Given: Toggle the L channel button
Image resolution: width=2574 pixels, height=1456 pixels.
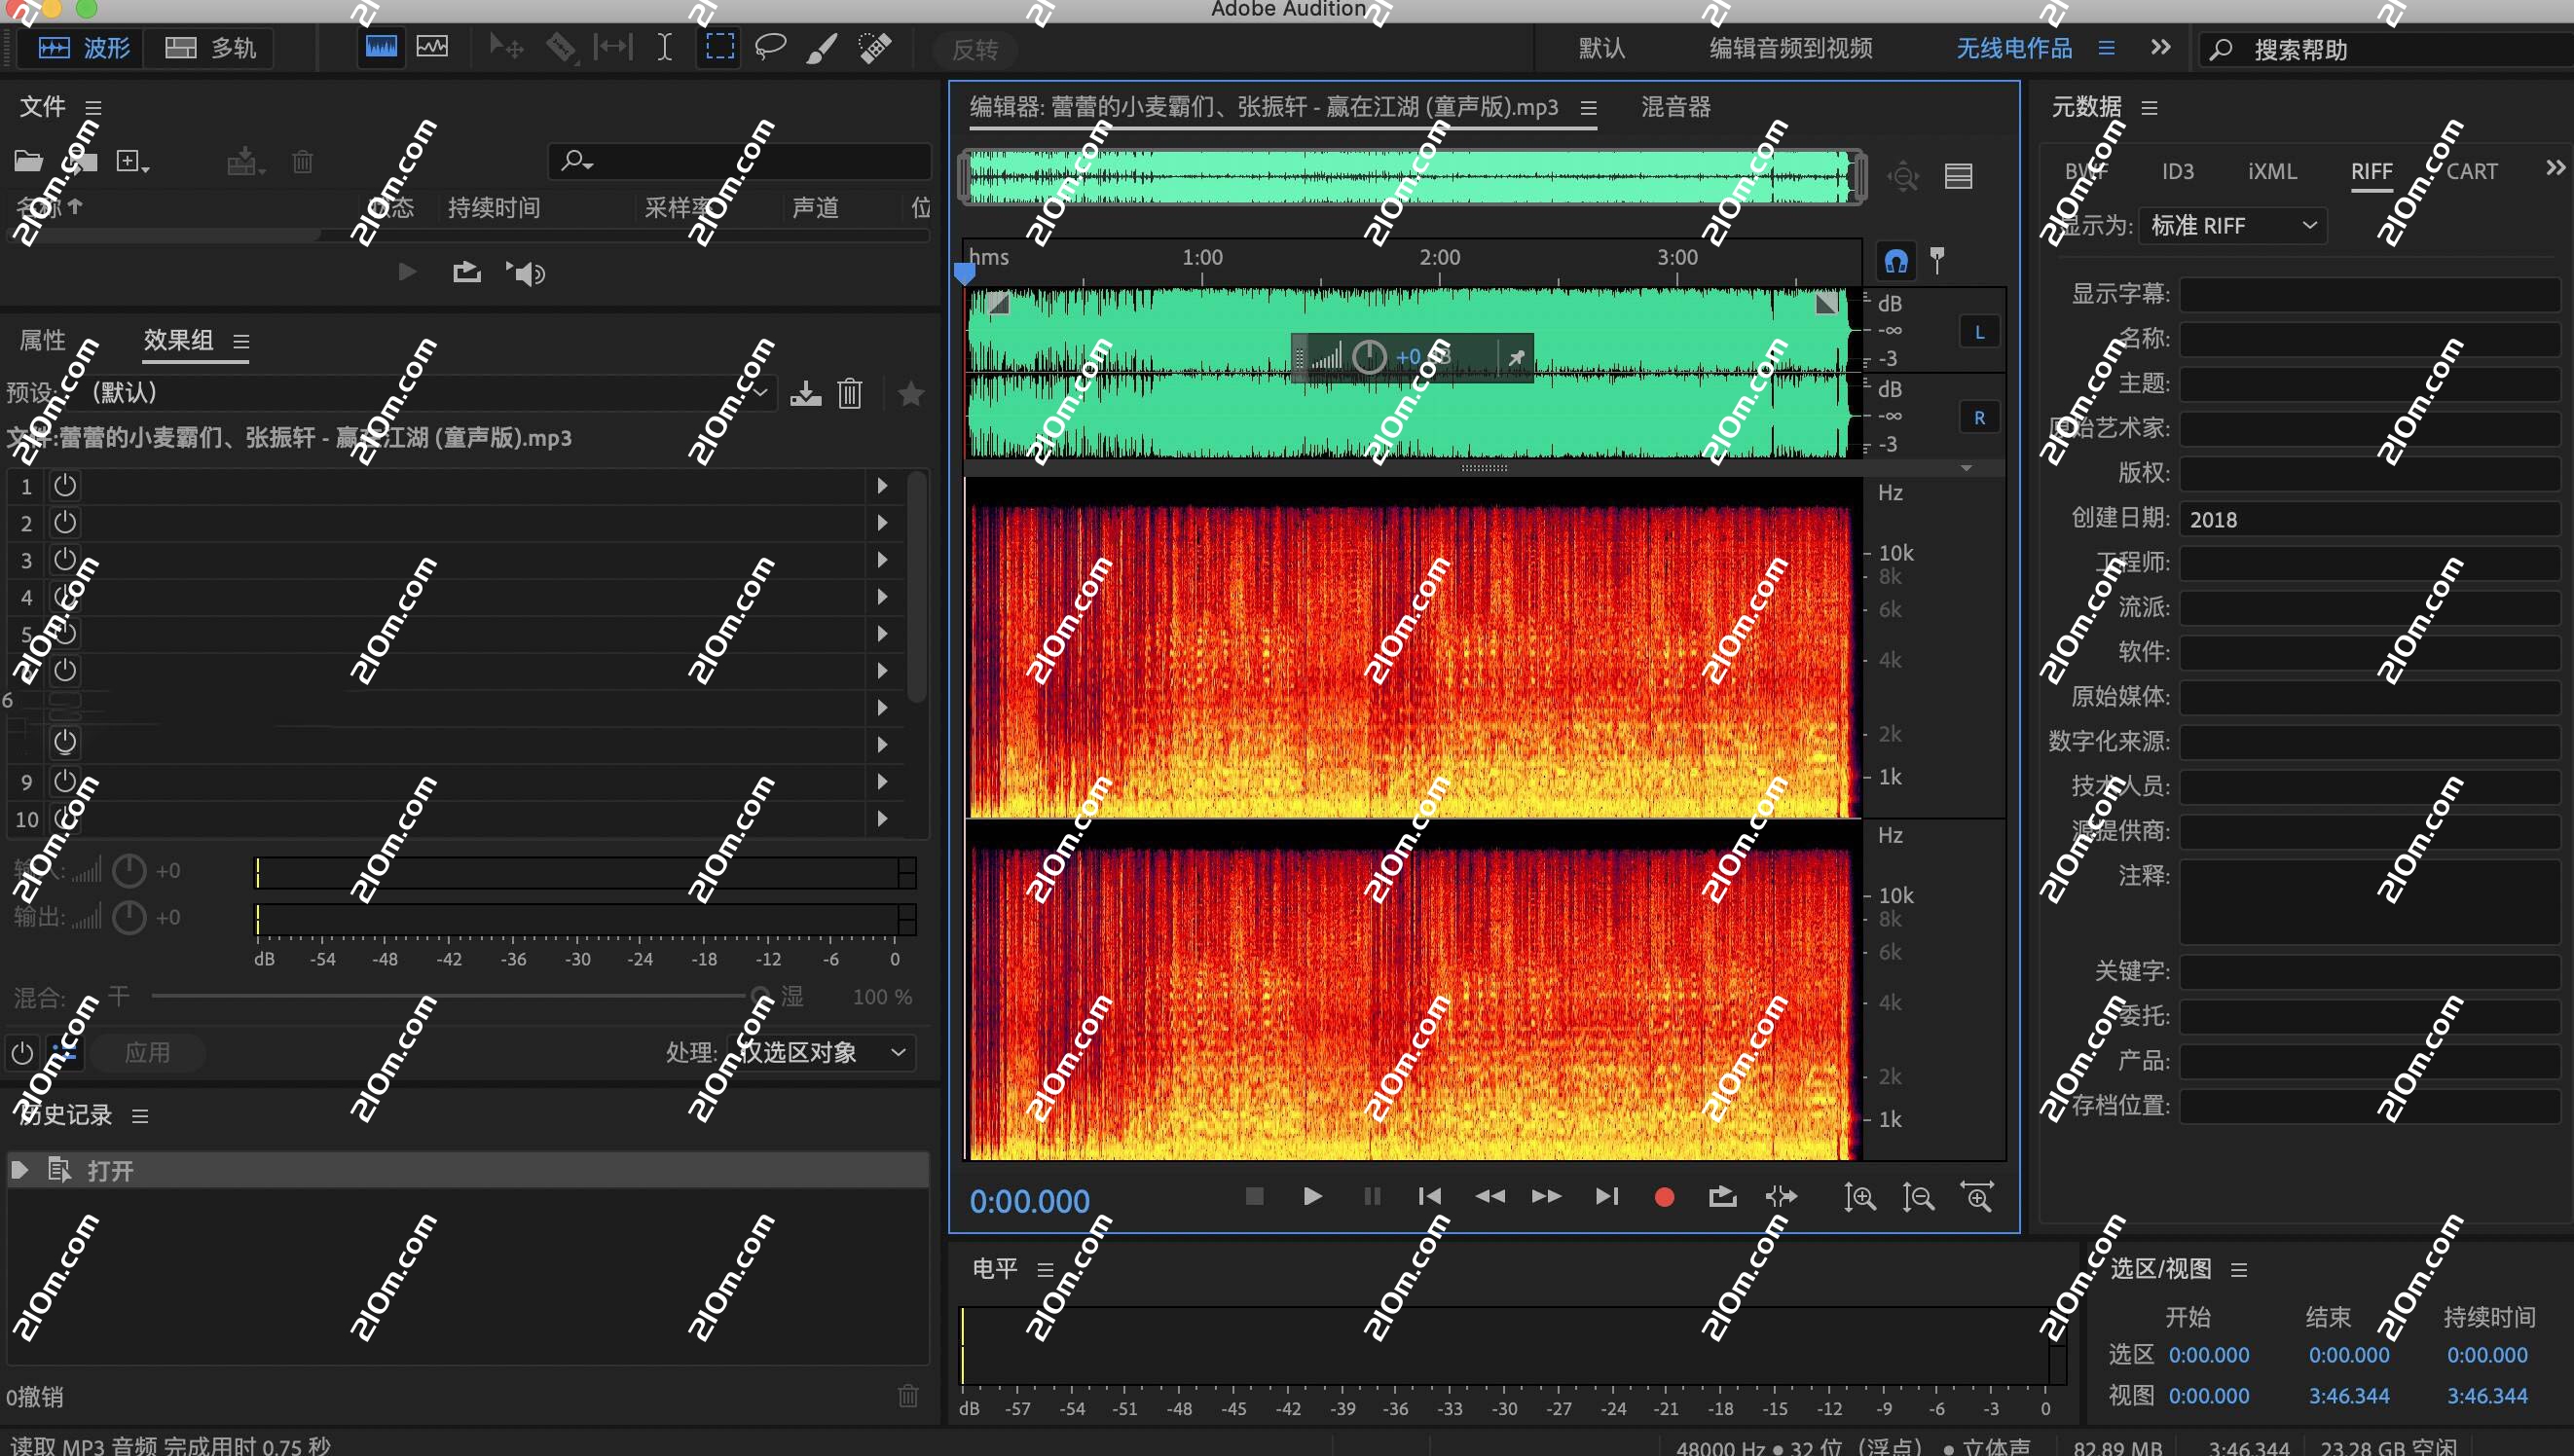Looking at the screenshot, I should [1978, 331].
